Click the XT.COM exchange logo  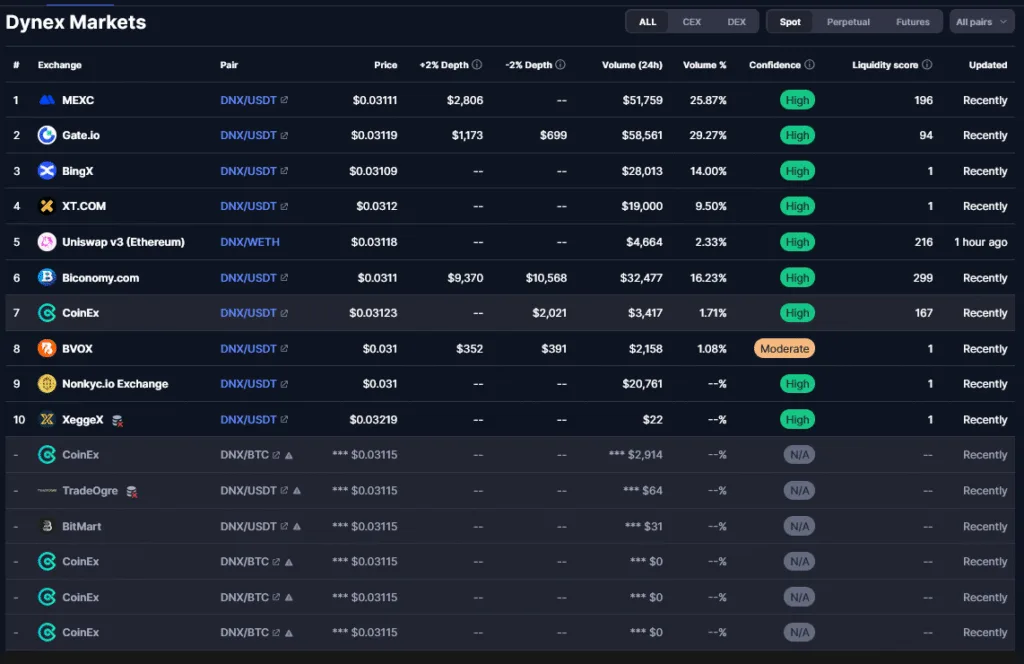point(47,206)
